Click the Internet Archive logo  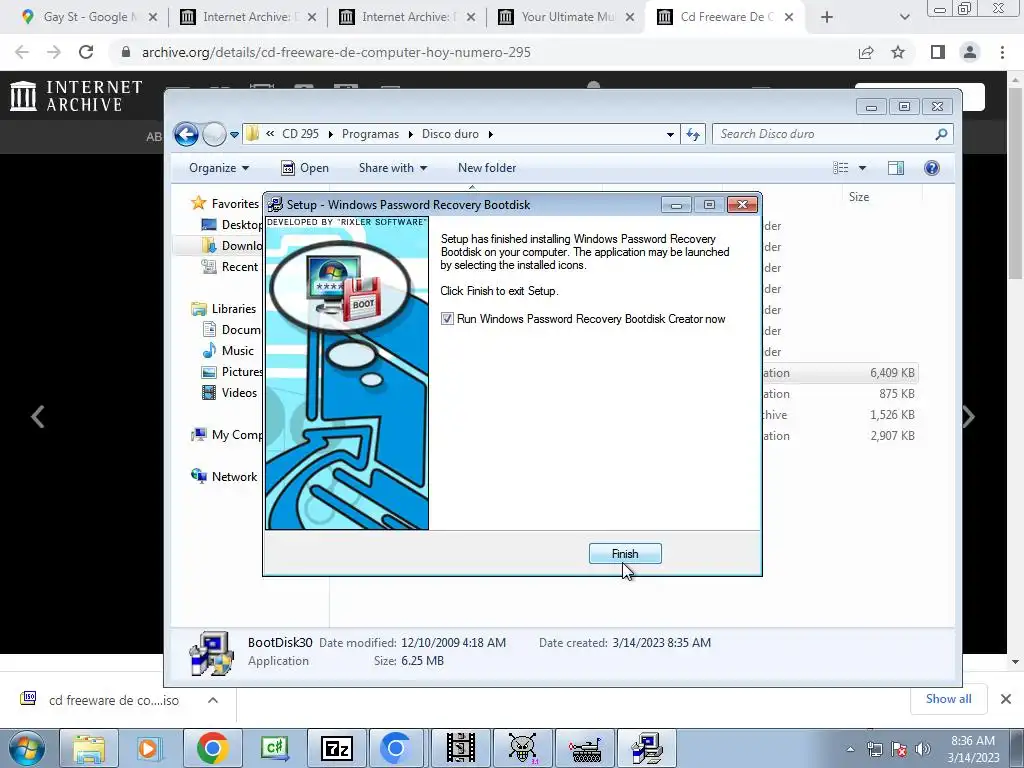tap(76, 95)
